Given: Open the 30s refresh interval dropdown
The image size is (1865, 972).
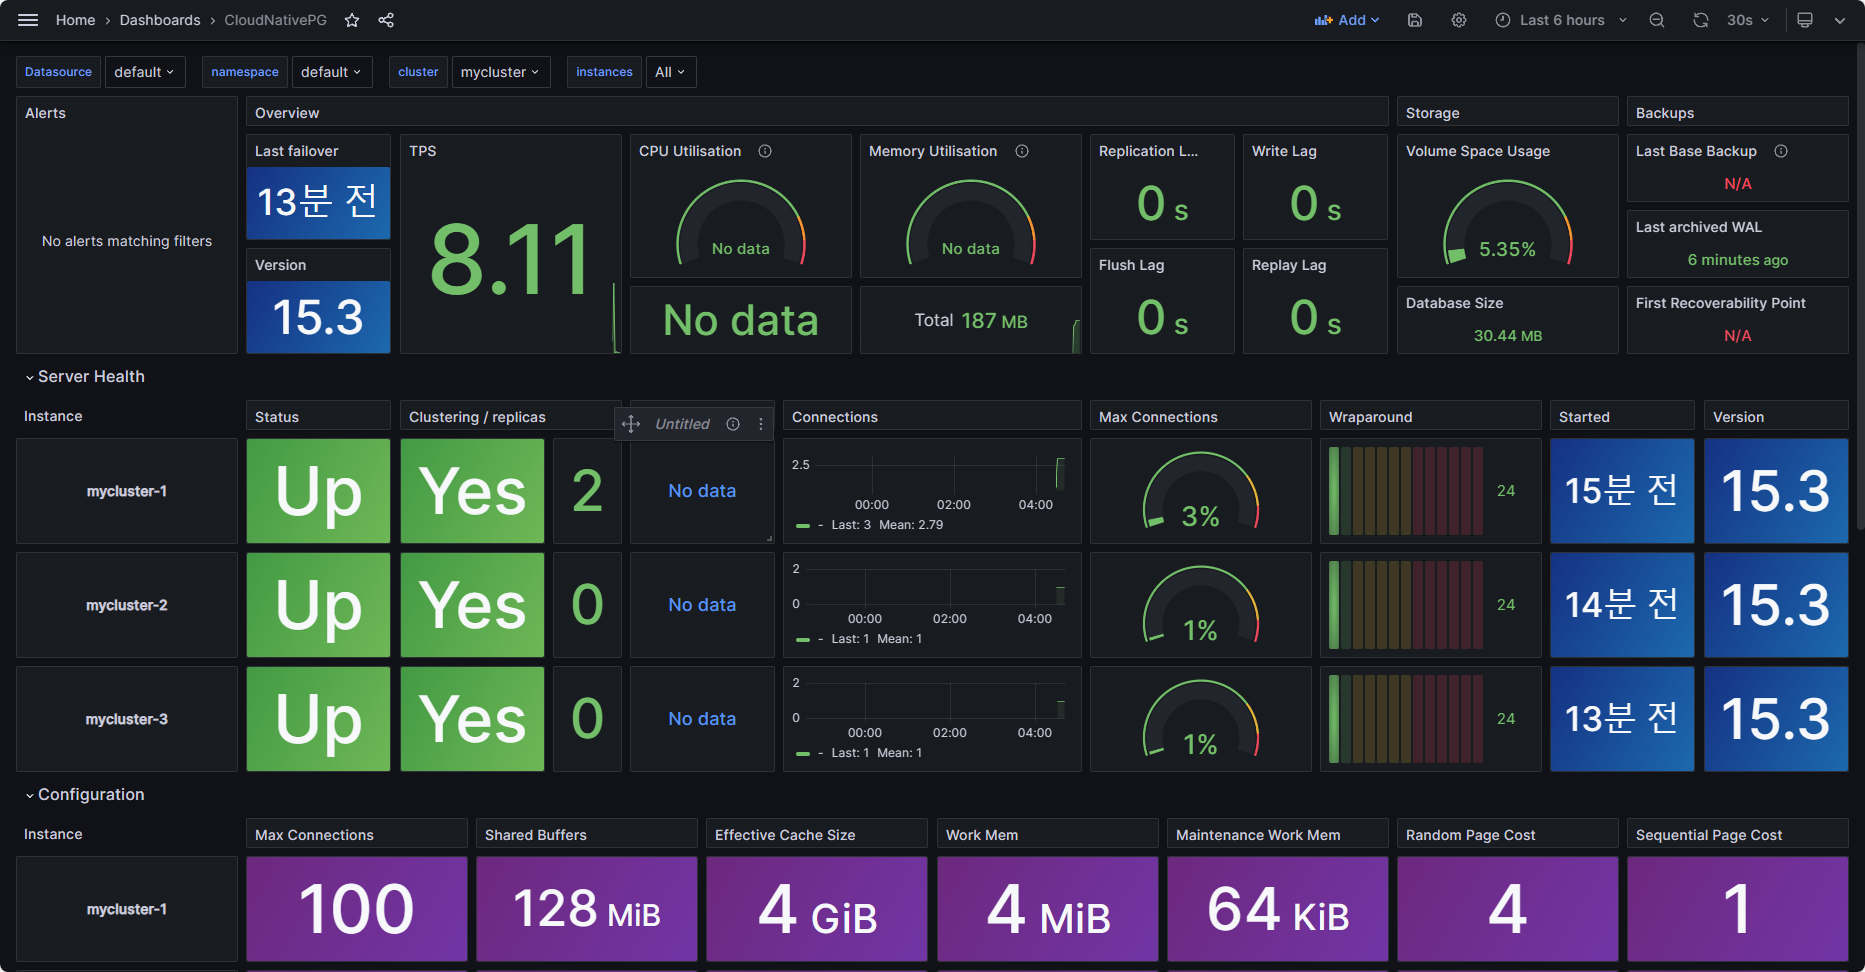Looking at the screenshot, I should coord(1748,20).
